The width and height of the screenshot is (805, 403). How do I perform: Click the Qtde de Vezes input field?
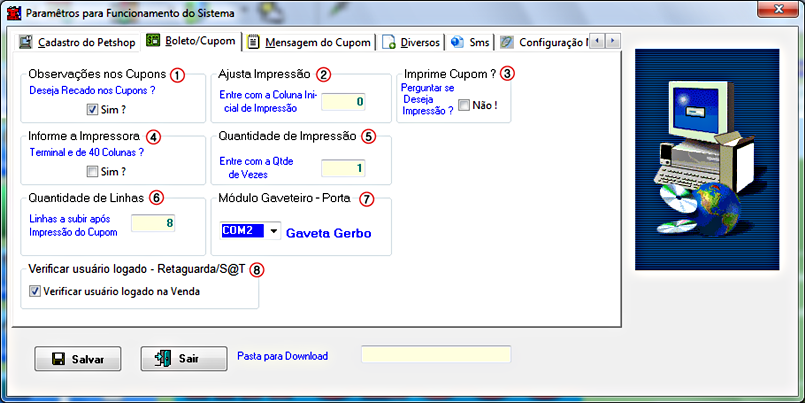click(343, 168)
